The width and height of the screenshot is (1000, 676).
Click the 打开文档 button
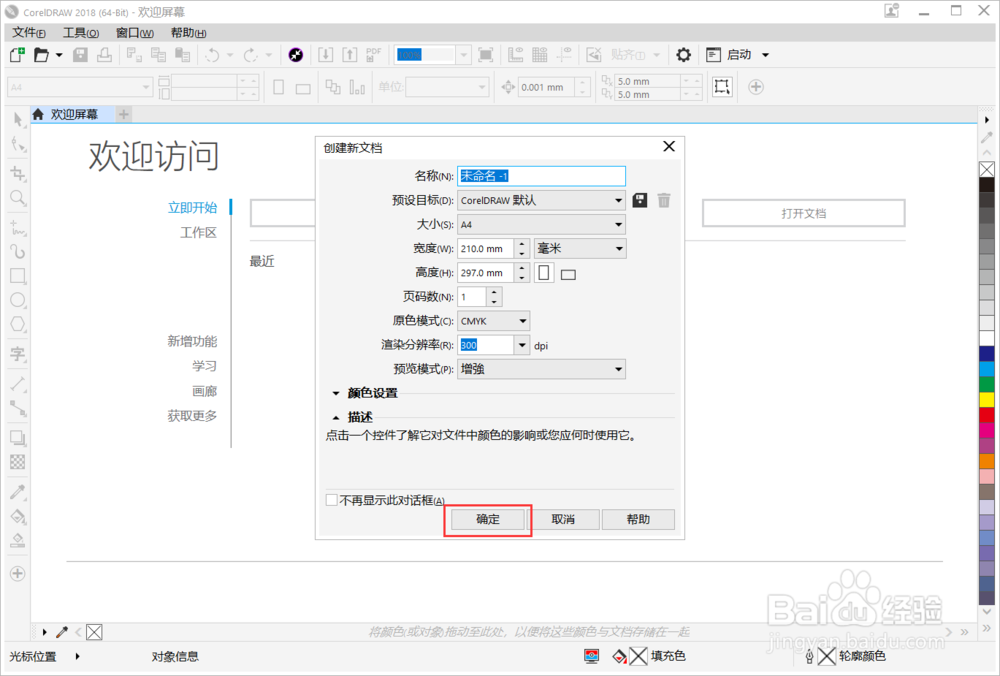[x=804, y=213]
